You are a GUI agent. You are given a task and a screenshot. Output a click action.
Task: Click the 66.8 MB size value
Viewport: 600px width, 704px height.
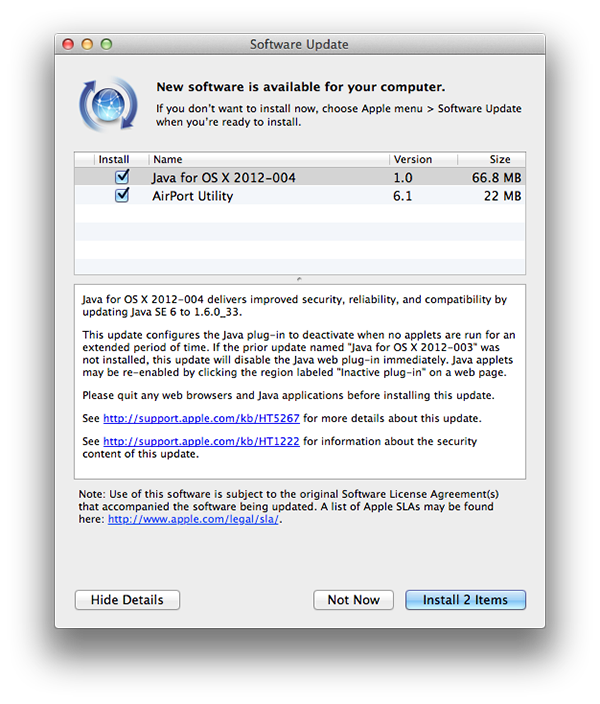point(496,178)
